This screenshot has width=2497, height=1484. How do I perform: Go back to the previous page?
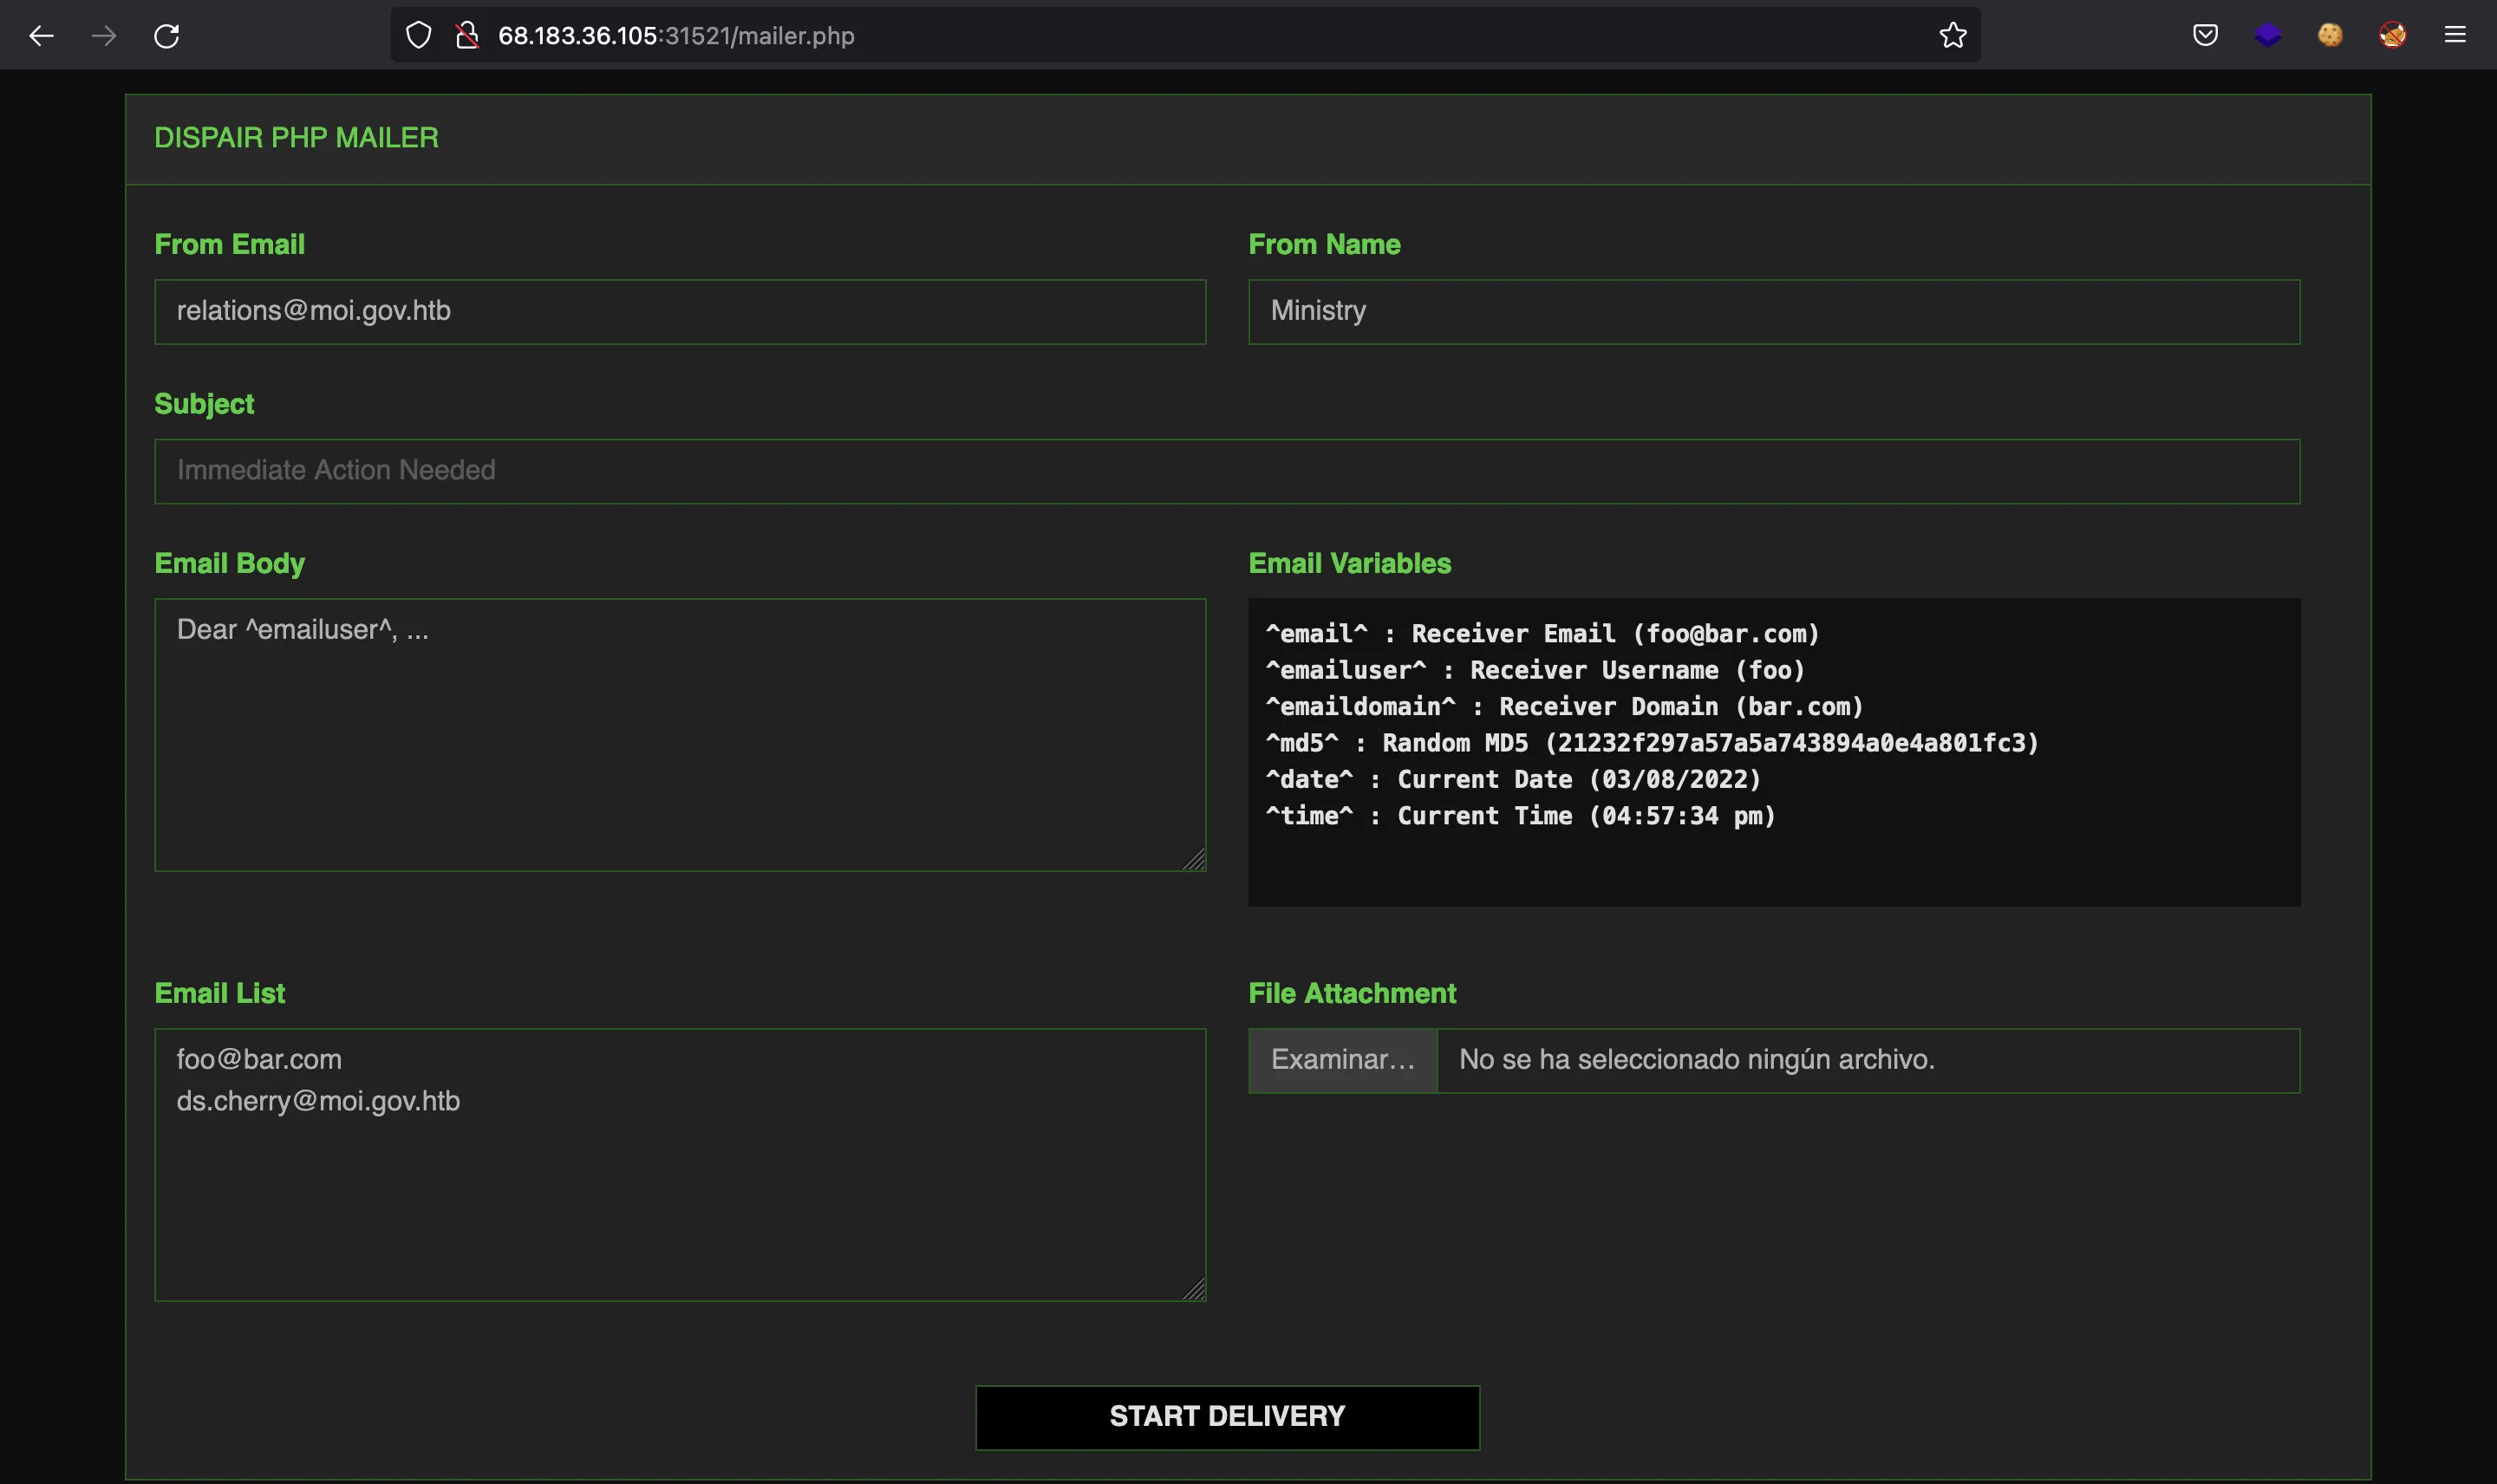click(x=41, y=36)
